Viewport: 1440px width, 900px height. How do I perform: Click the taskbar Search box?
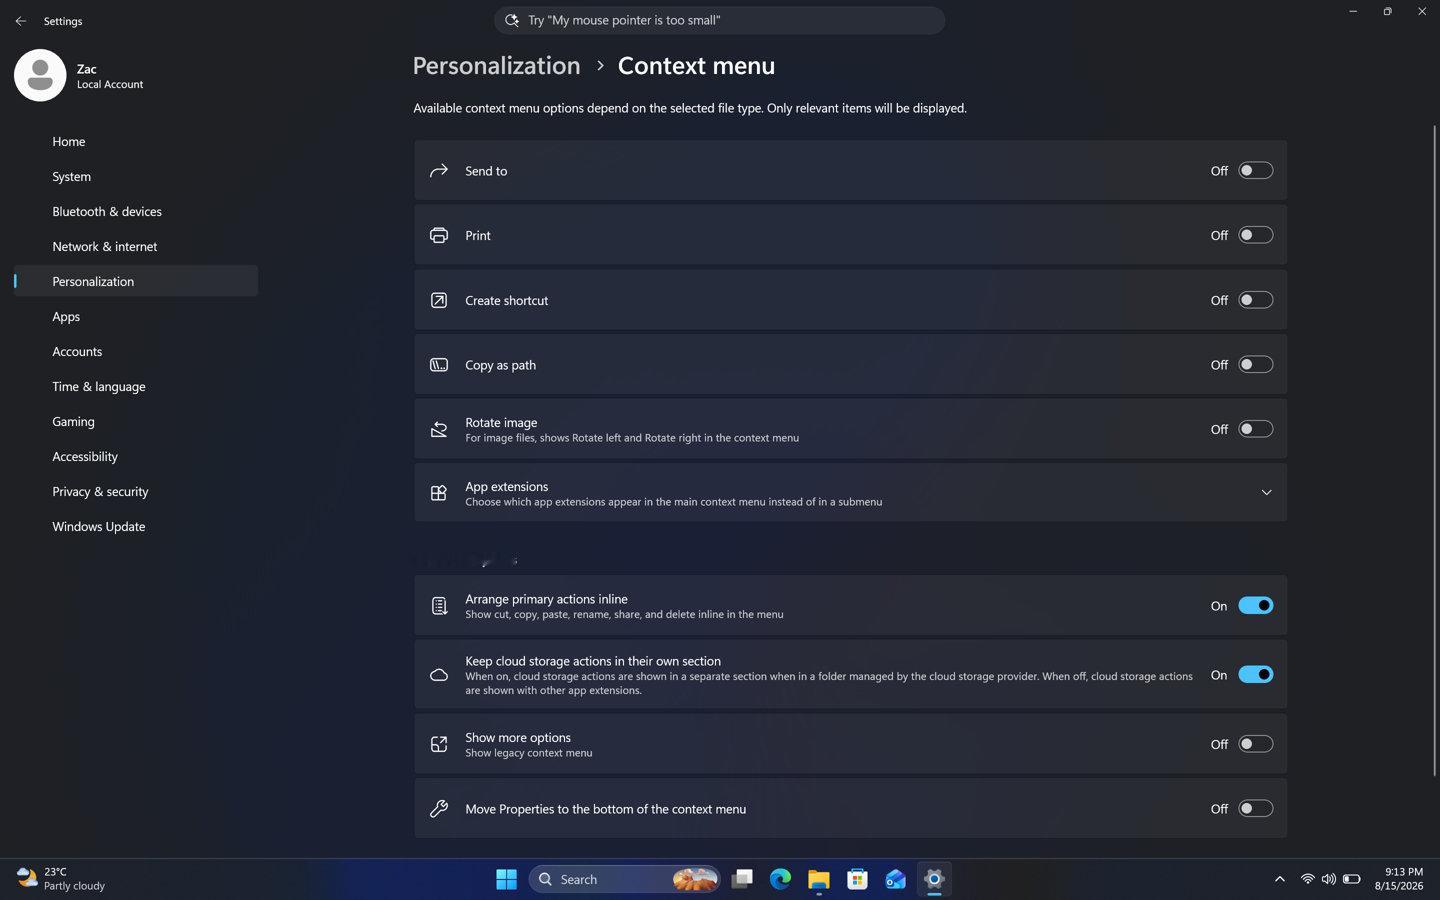click(624, 879)
